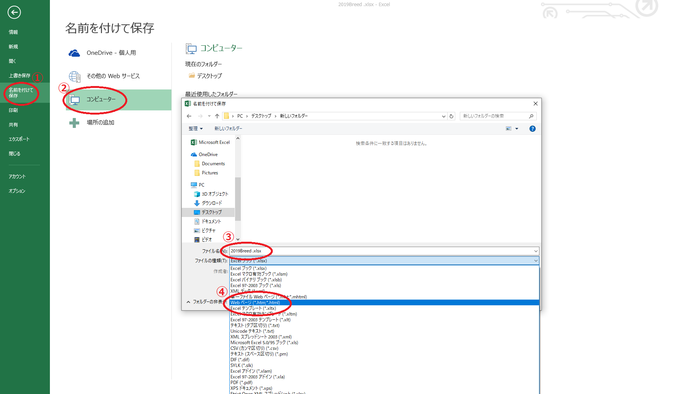The height and width of the screenshot is (394, 680).
Task: Open 共有 in the backstage menu
Action: coord(13,125)
